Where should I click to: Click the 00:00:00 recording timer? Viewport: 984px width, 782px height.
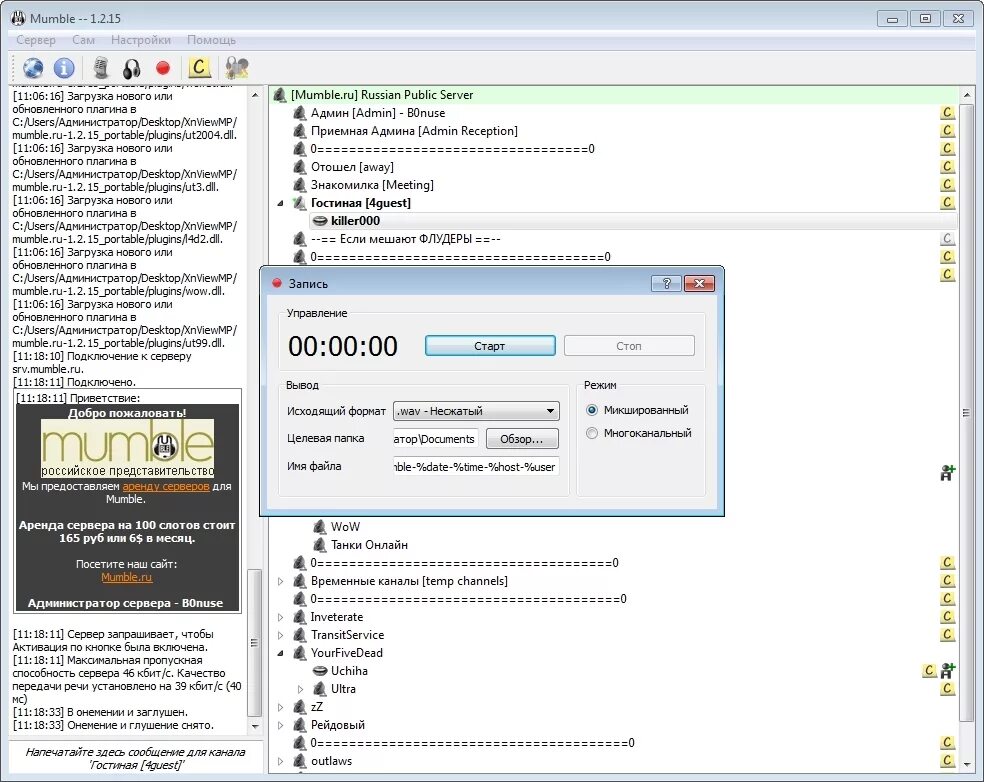click(343, 346)
